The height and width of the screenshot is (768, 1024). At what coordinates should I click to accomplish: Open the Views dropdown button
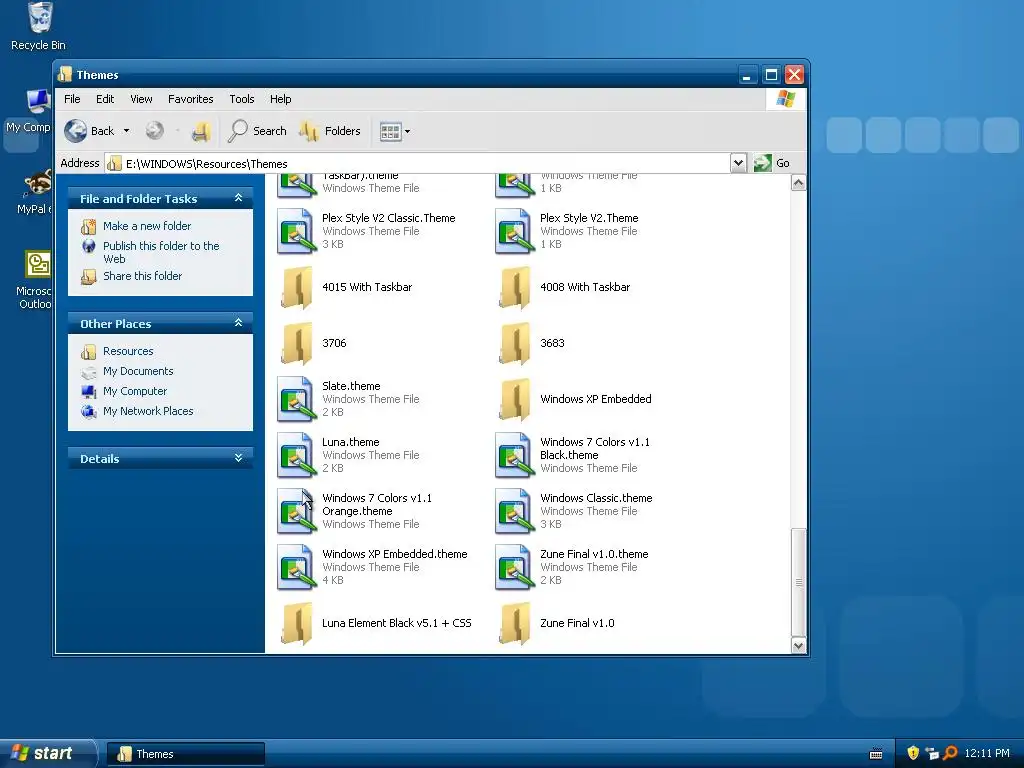(x=395, y=131)
